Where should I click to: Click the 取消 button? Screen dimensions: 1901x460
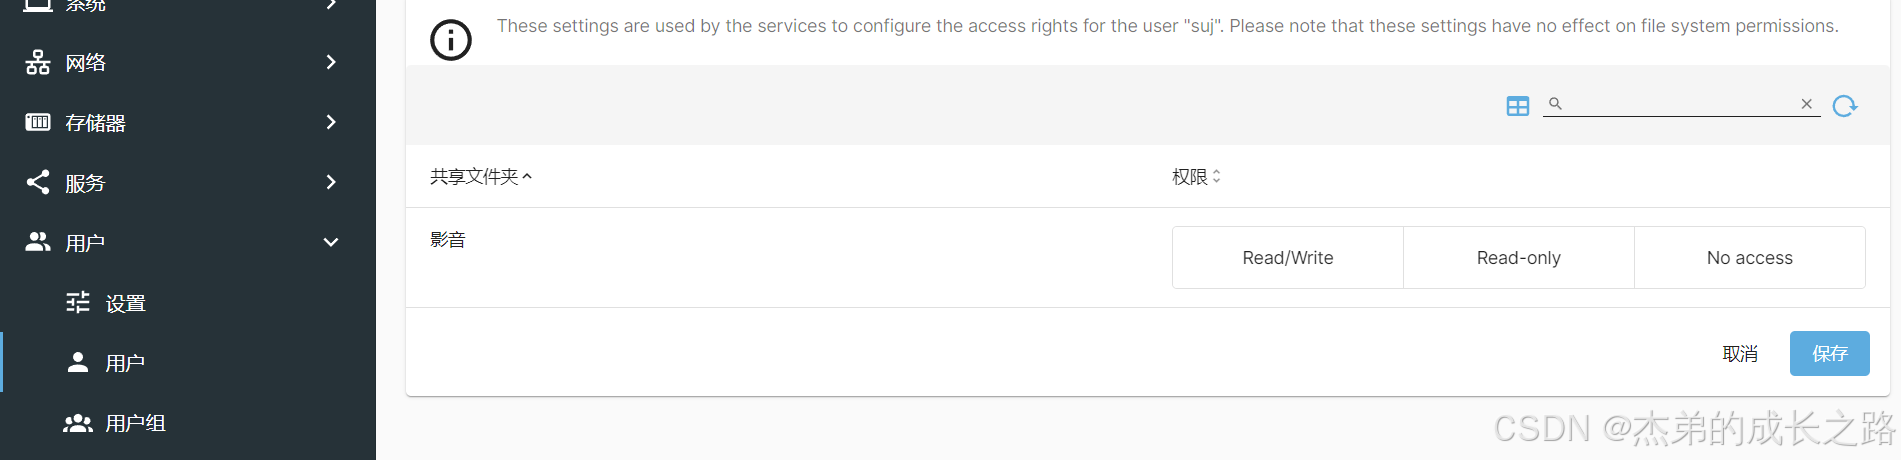(x=1740, y=353)
